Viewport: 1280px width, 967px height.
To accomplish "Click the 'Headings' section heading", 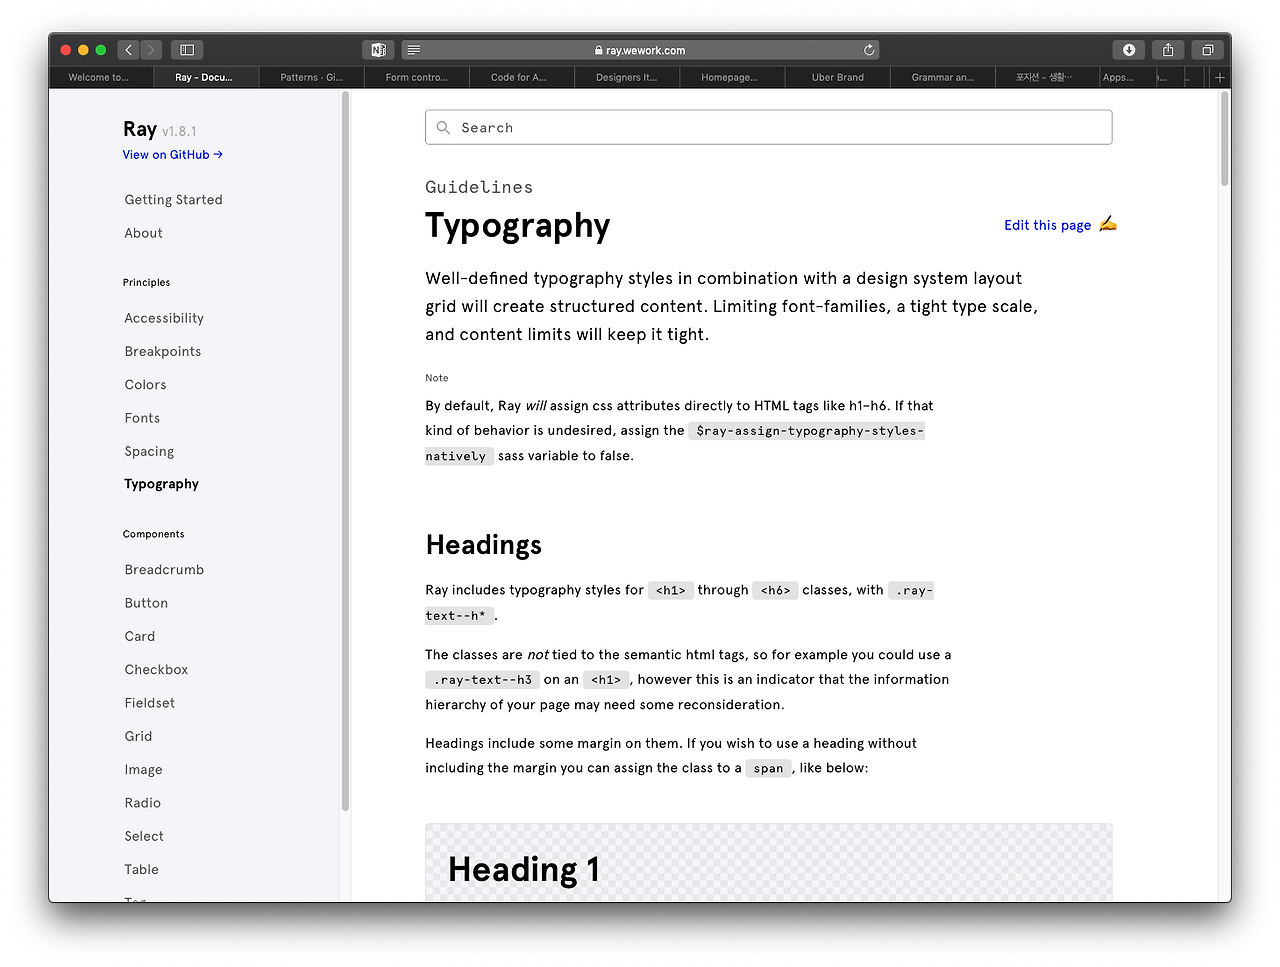I will pyautogui.click(x=484, y=545).
